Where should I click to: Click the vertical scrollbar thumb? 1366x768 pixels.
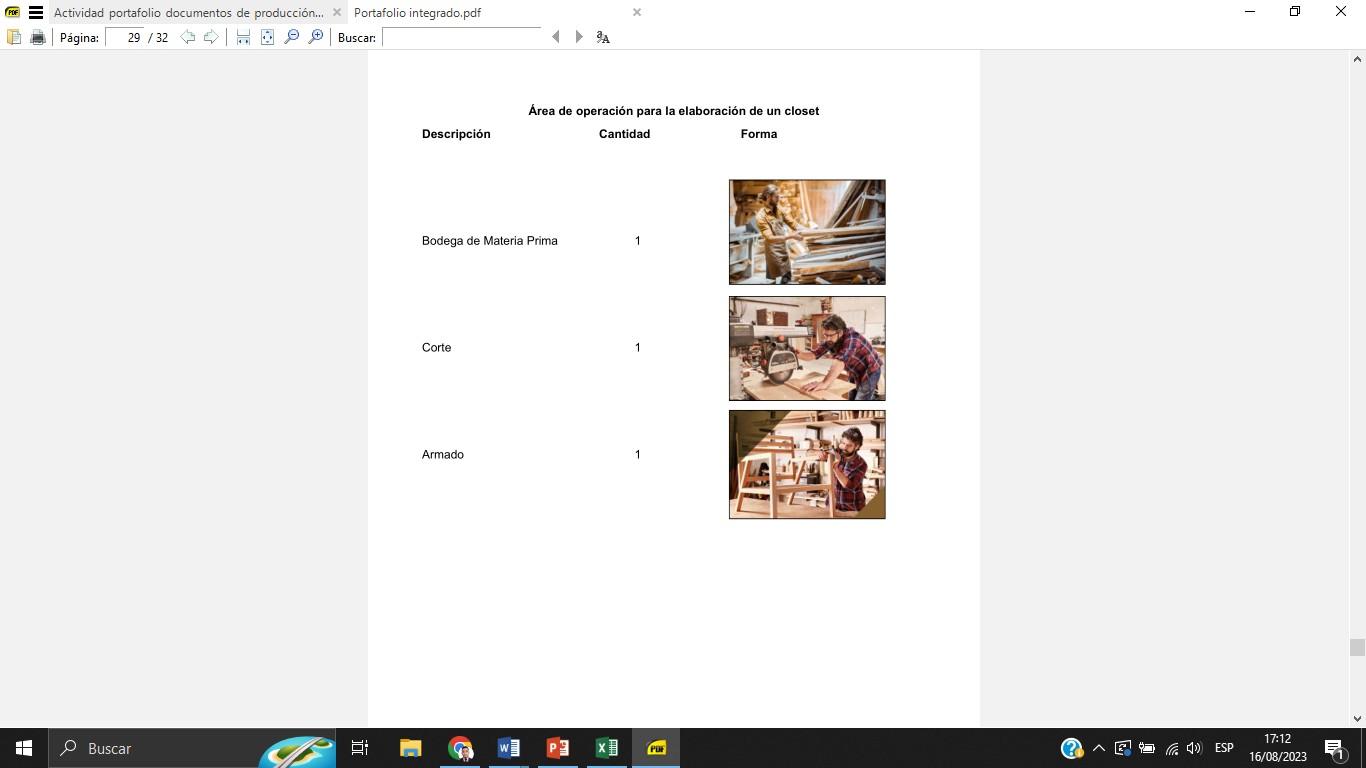point(1357,647)
